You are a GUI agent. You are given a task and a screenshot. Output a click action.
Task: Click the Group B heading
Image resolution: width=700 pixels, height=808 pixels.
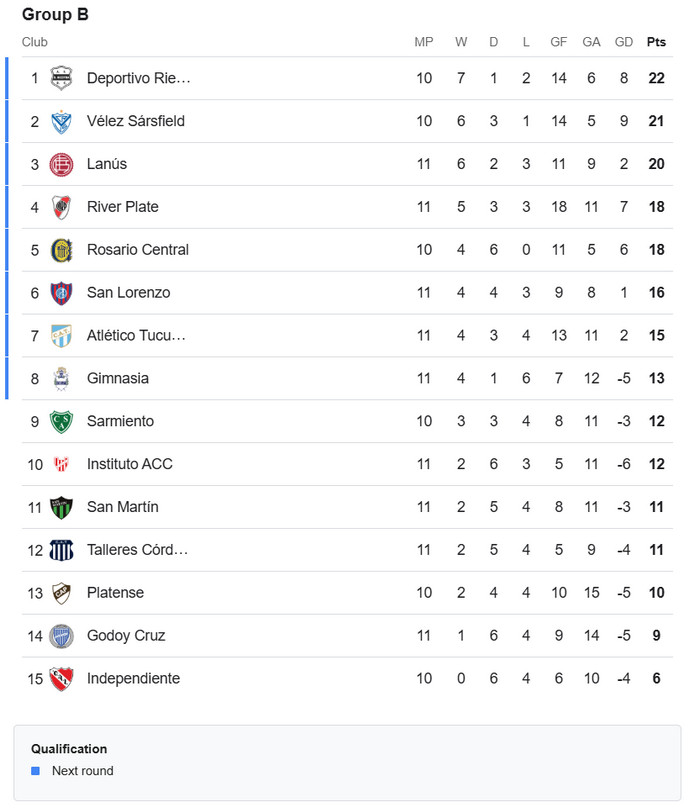[55, 15]
